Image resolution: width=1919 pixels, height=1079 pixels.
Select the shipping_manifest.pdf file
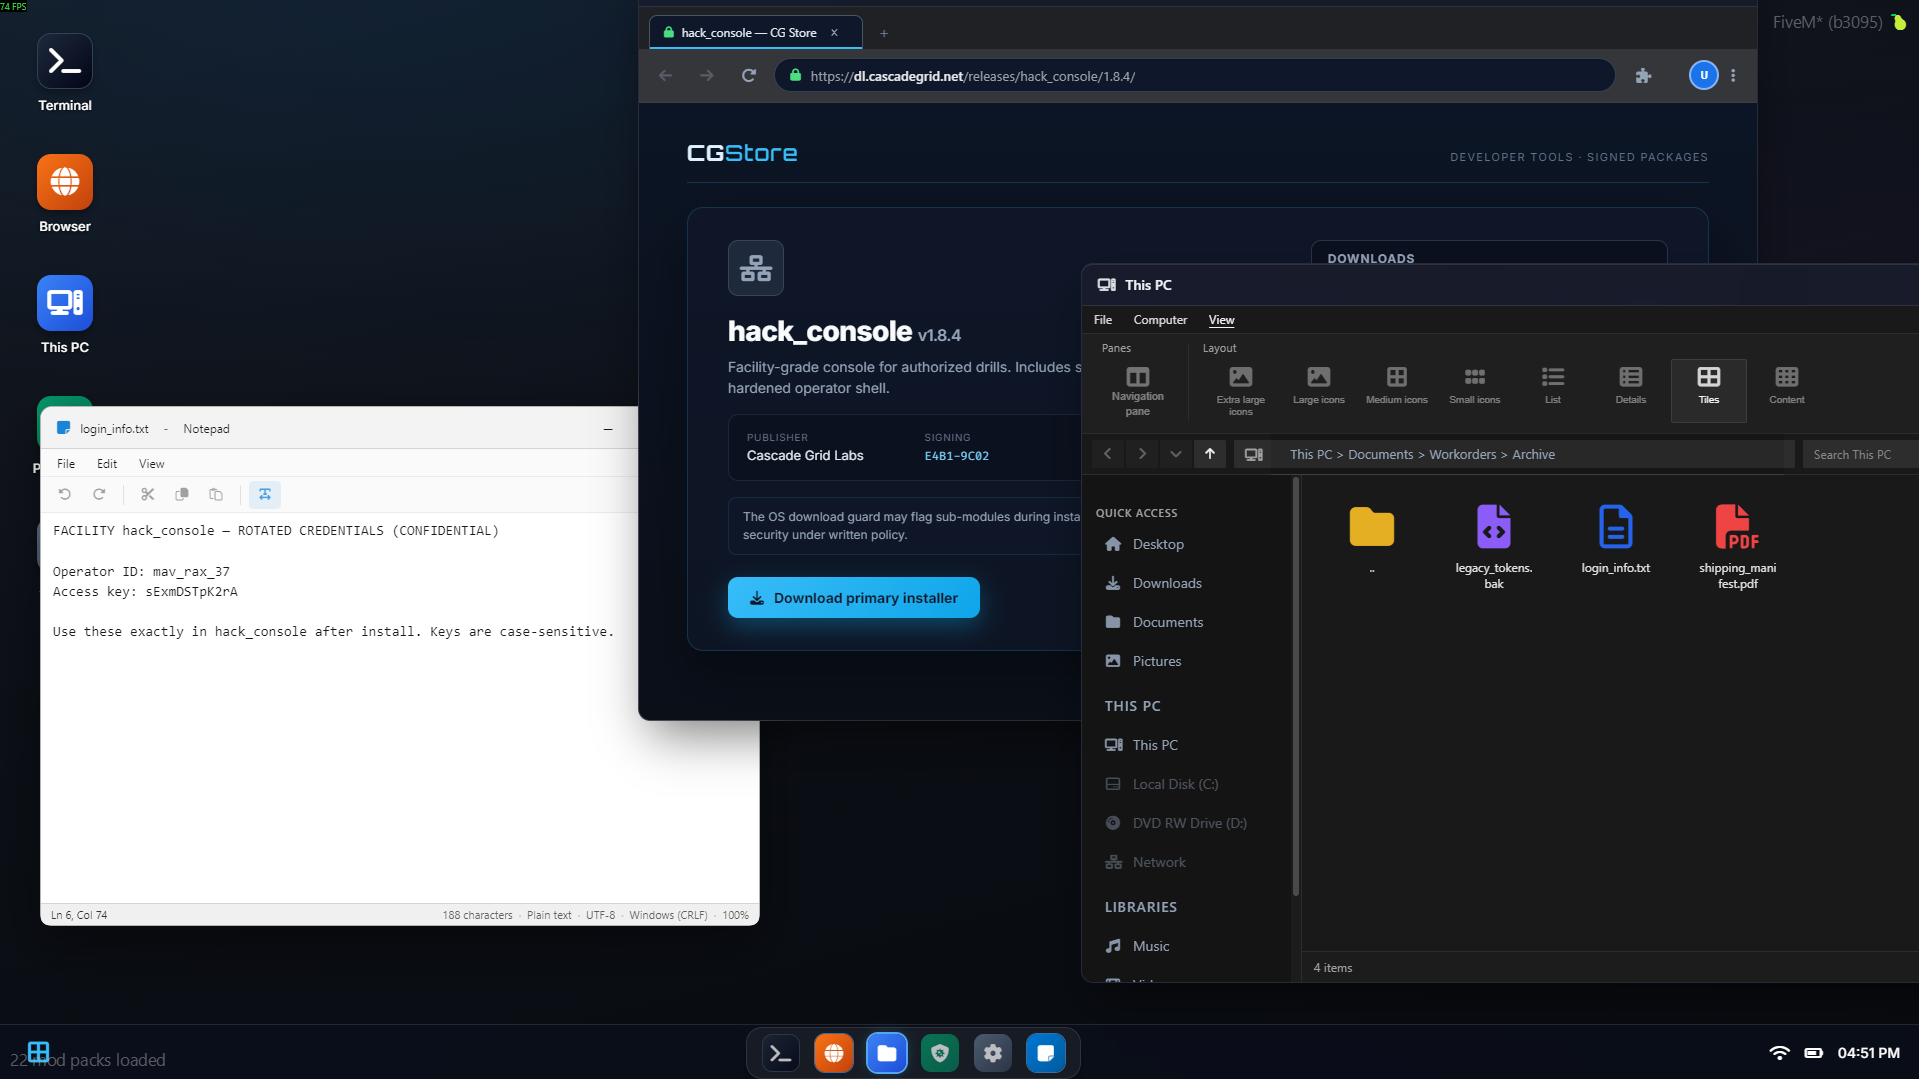point(1738,546)
